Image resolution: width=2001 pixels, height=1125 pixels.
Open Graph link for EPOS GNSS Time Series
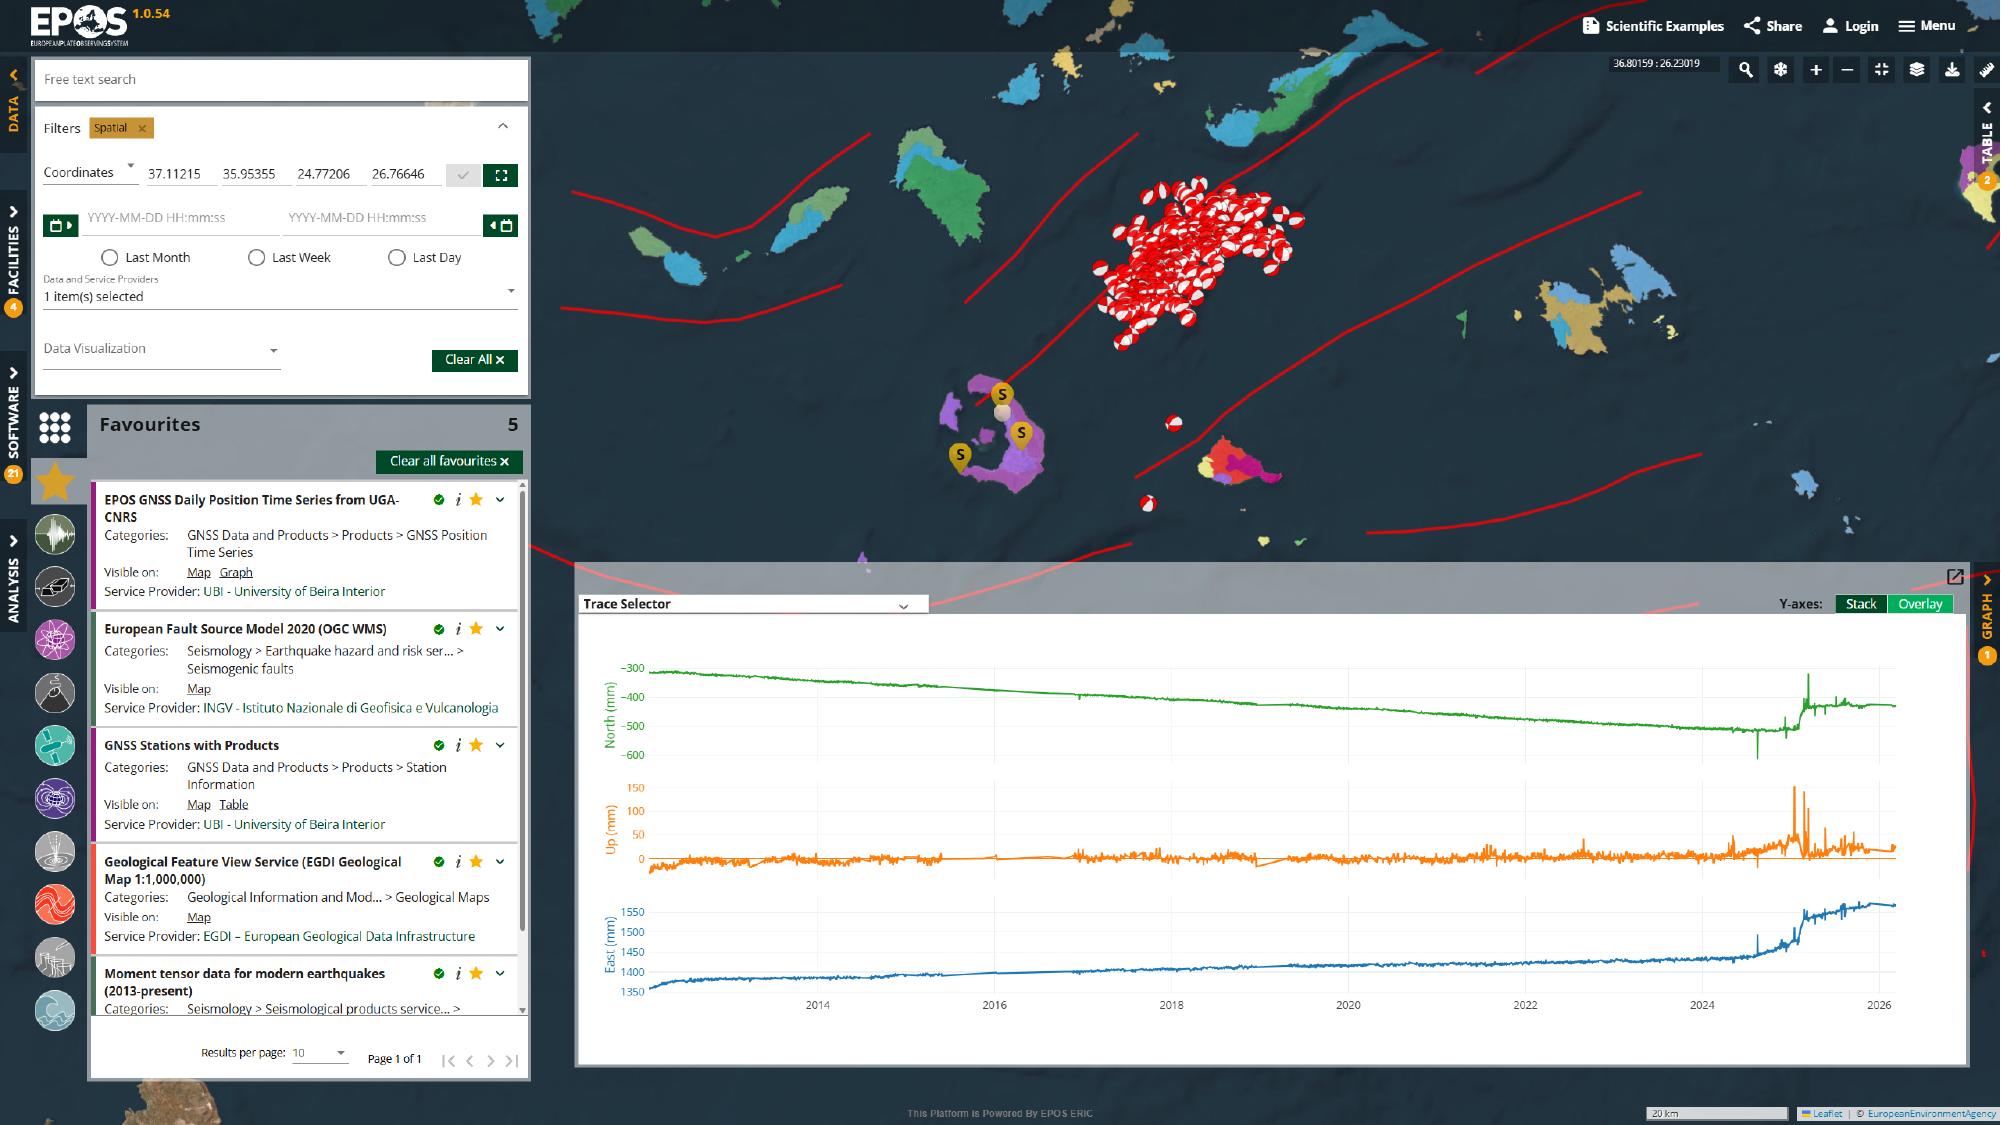pyautogui.click(x=236, y=573)
